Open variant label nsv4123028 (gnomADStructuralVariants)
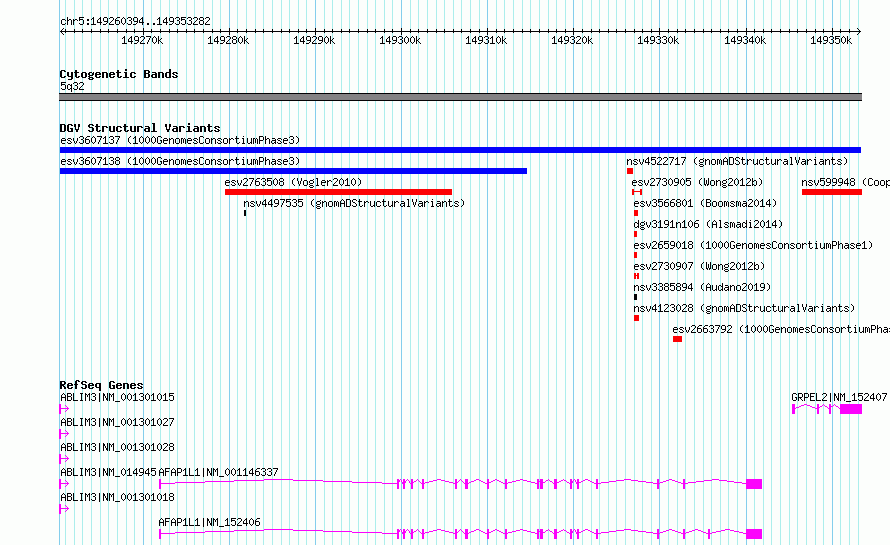The width and height of the screenshot is (890, 545). tap(744, 308)
